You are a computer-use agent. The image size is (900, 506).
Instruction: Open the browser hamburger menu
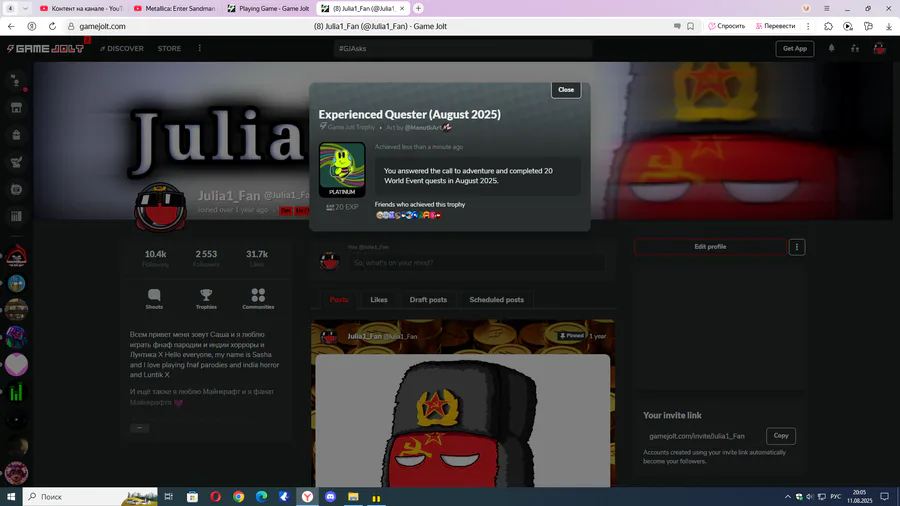pyautogui.click(x=827, y=9)
